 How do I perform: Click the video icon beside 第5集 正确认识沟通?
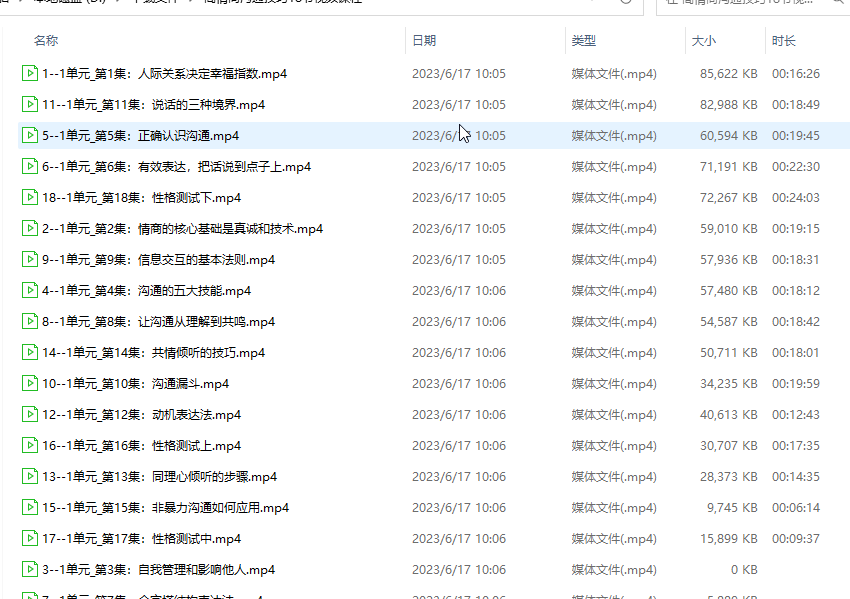pyautogui.click(x=30, y=135)
